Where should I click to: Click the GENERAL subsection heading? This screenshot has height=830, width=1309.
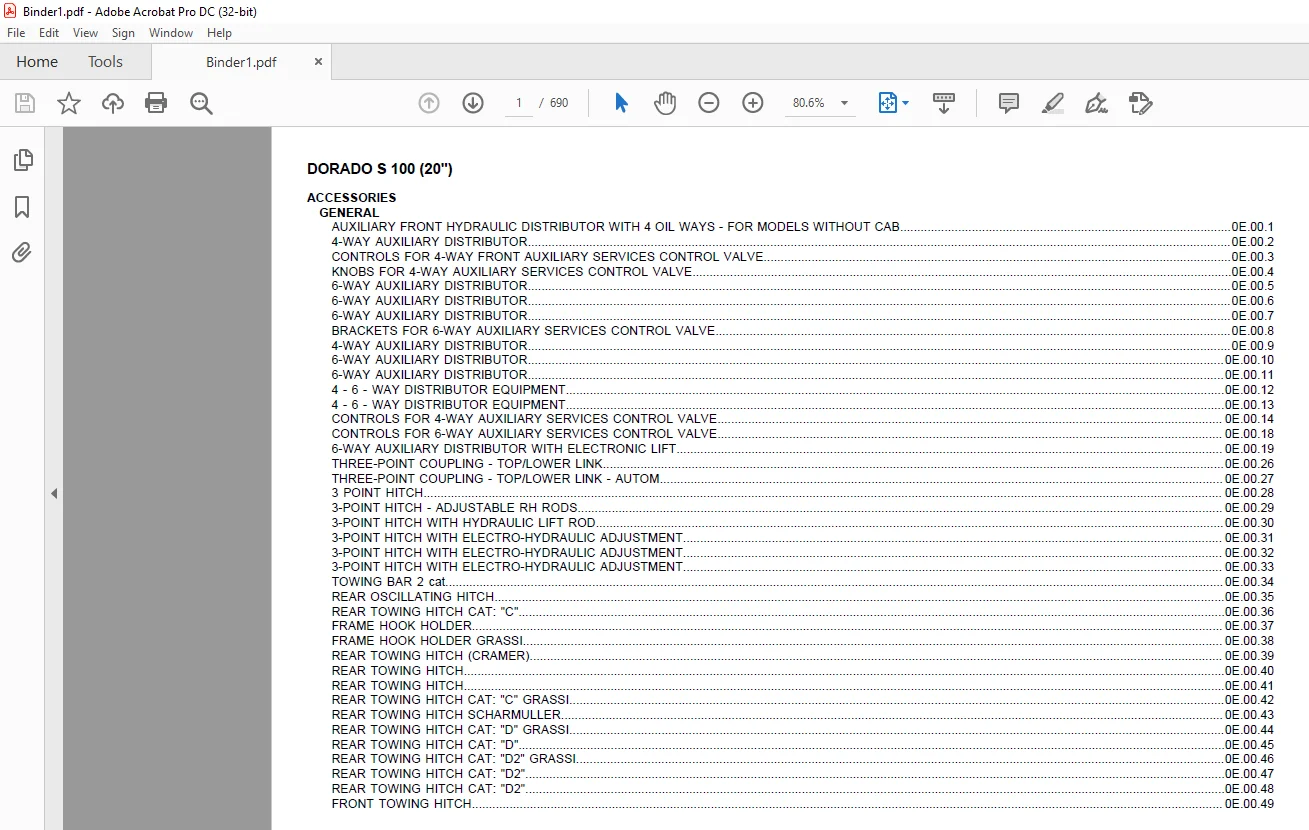pos(349,213)
